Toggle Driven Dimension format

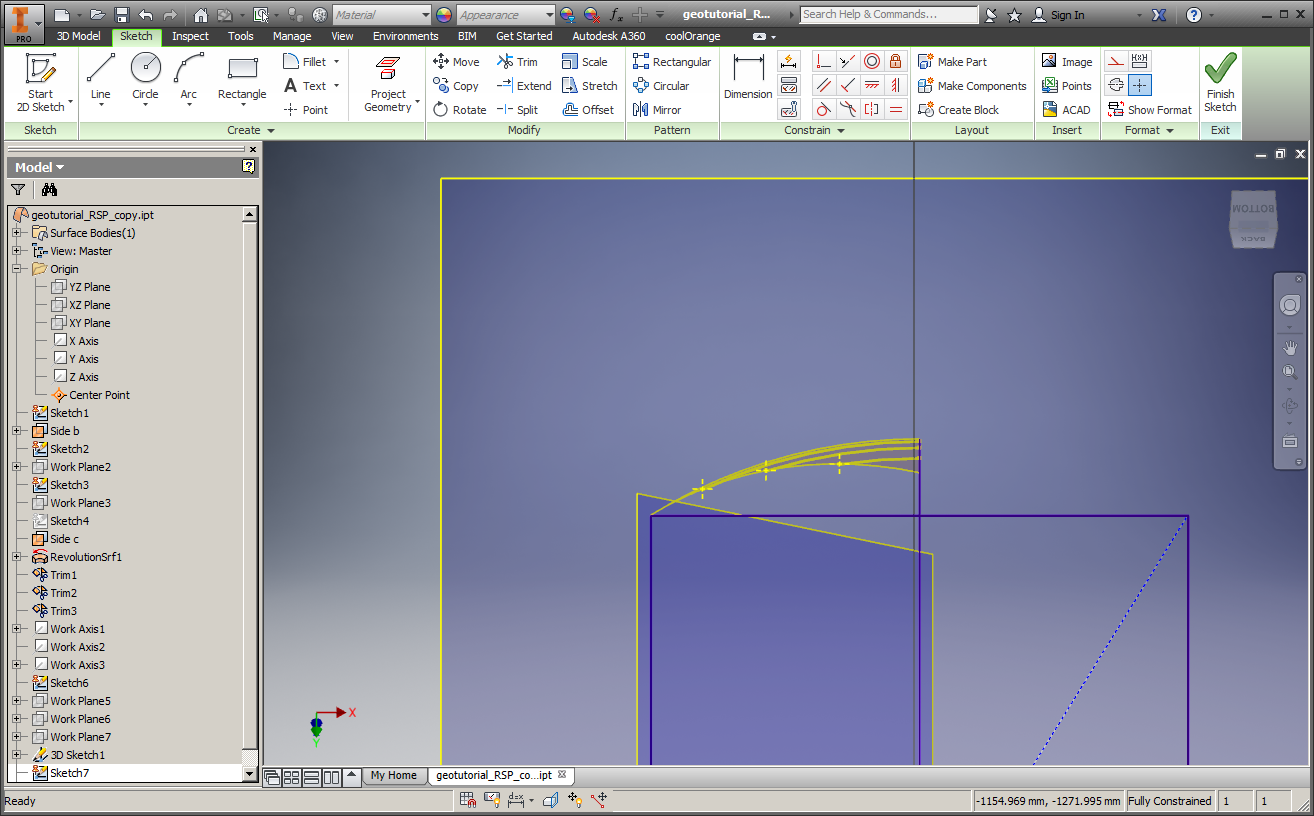(x=1139, y=61)
